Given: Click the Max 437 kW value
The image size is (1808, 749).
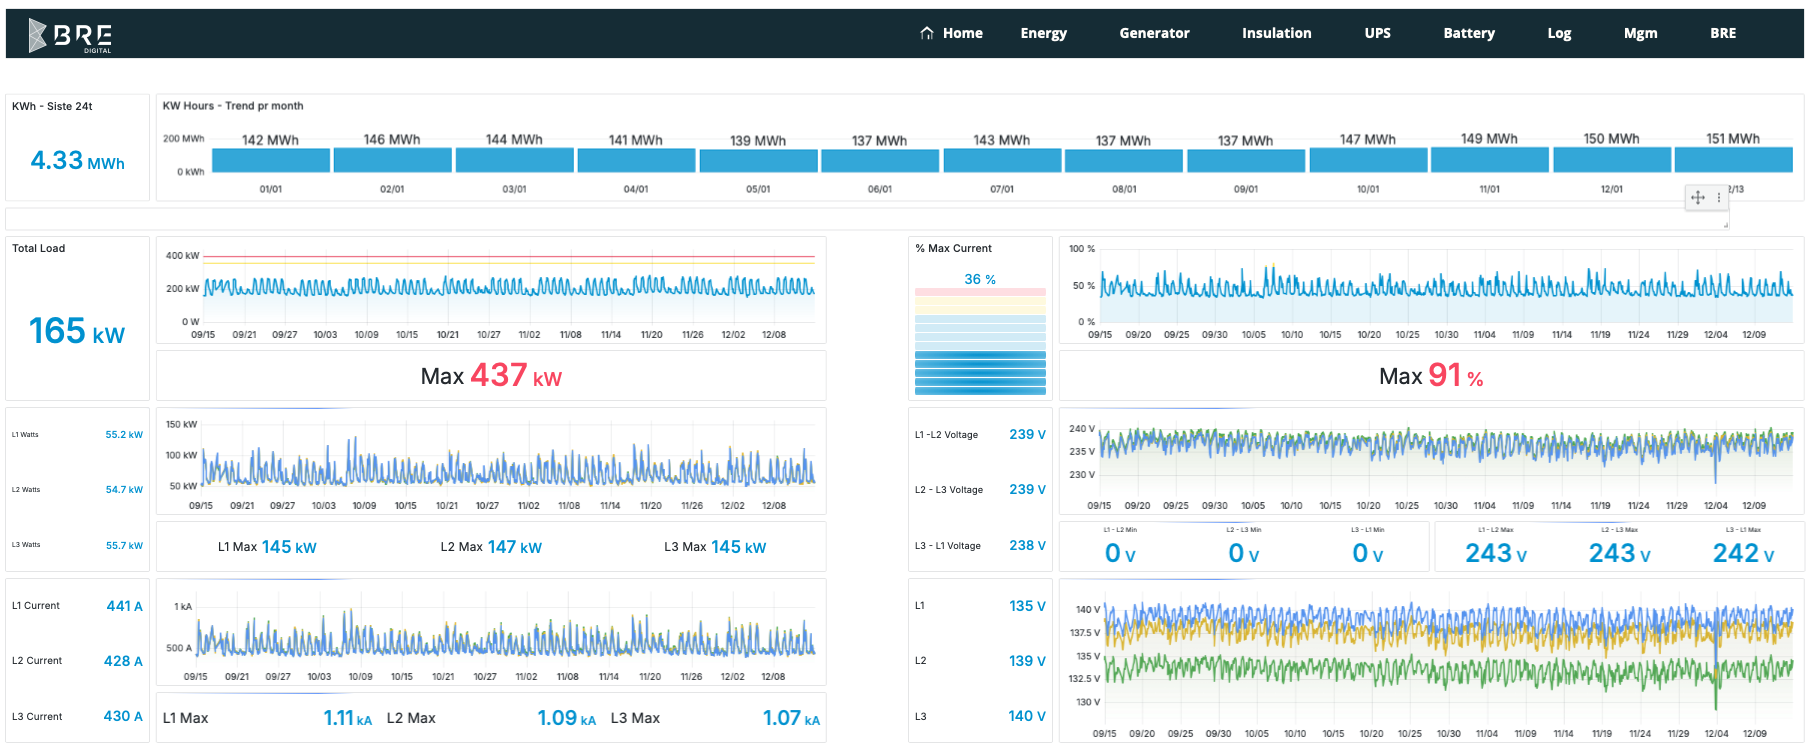Looking at the screenshot, I should pos(491,375).
